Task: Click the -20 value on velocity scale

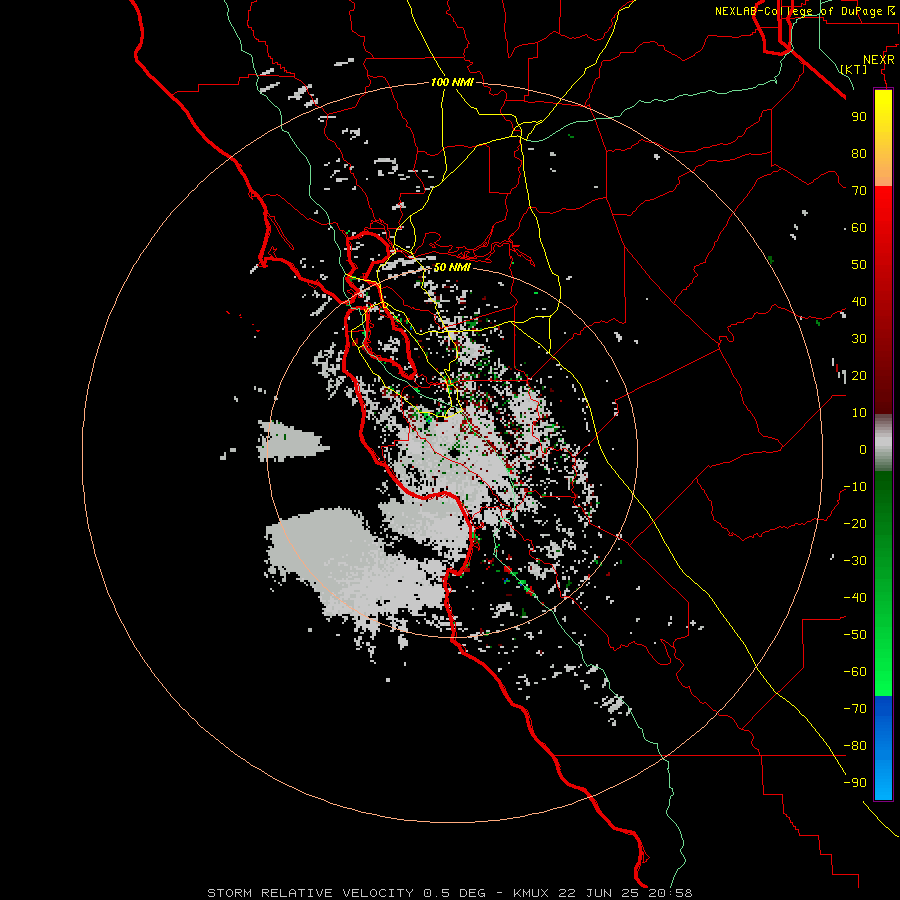Action: tap(855, 523)
